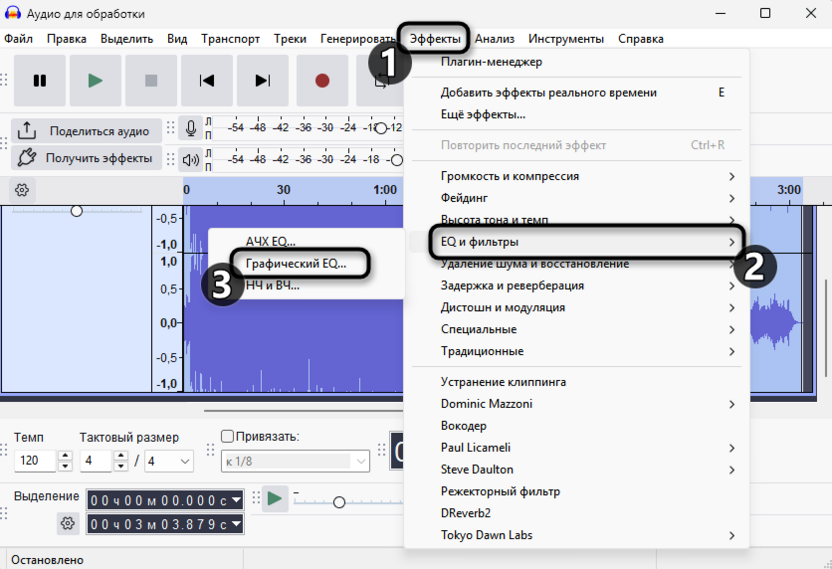Open timeline settings gear above track
Image resolution: width=832 pixels, height=569 pixels.
(x=22, y=190)
